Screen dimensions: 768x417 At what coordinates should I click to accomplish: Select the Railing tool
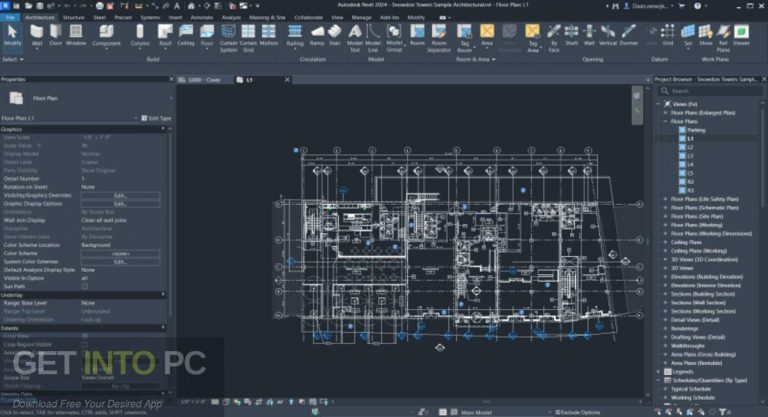[x=295, y=36]
